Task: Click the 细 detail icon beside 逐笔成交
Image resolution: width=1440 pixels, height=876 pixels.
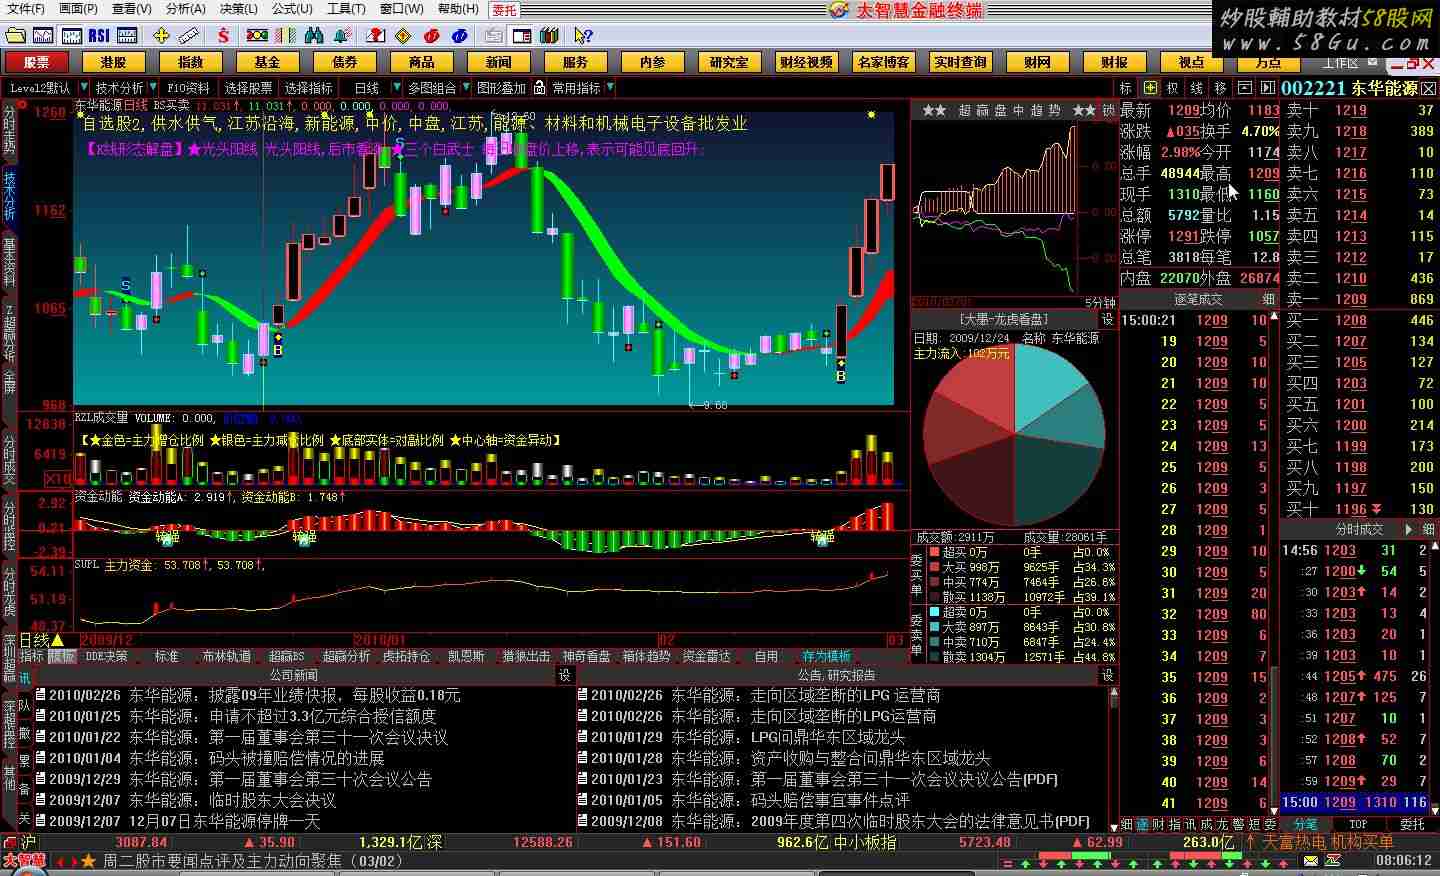Action: 1268,299
